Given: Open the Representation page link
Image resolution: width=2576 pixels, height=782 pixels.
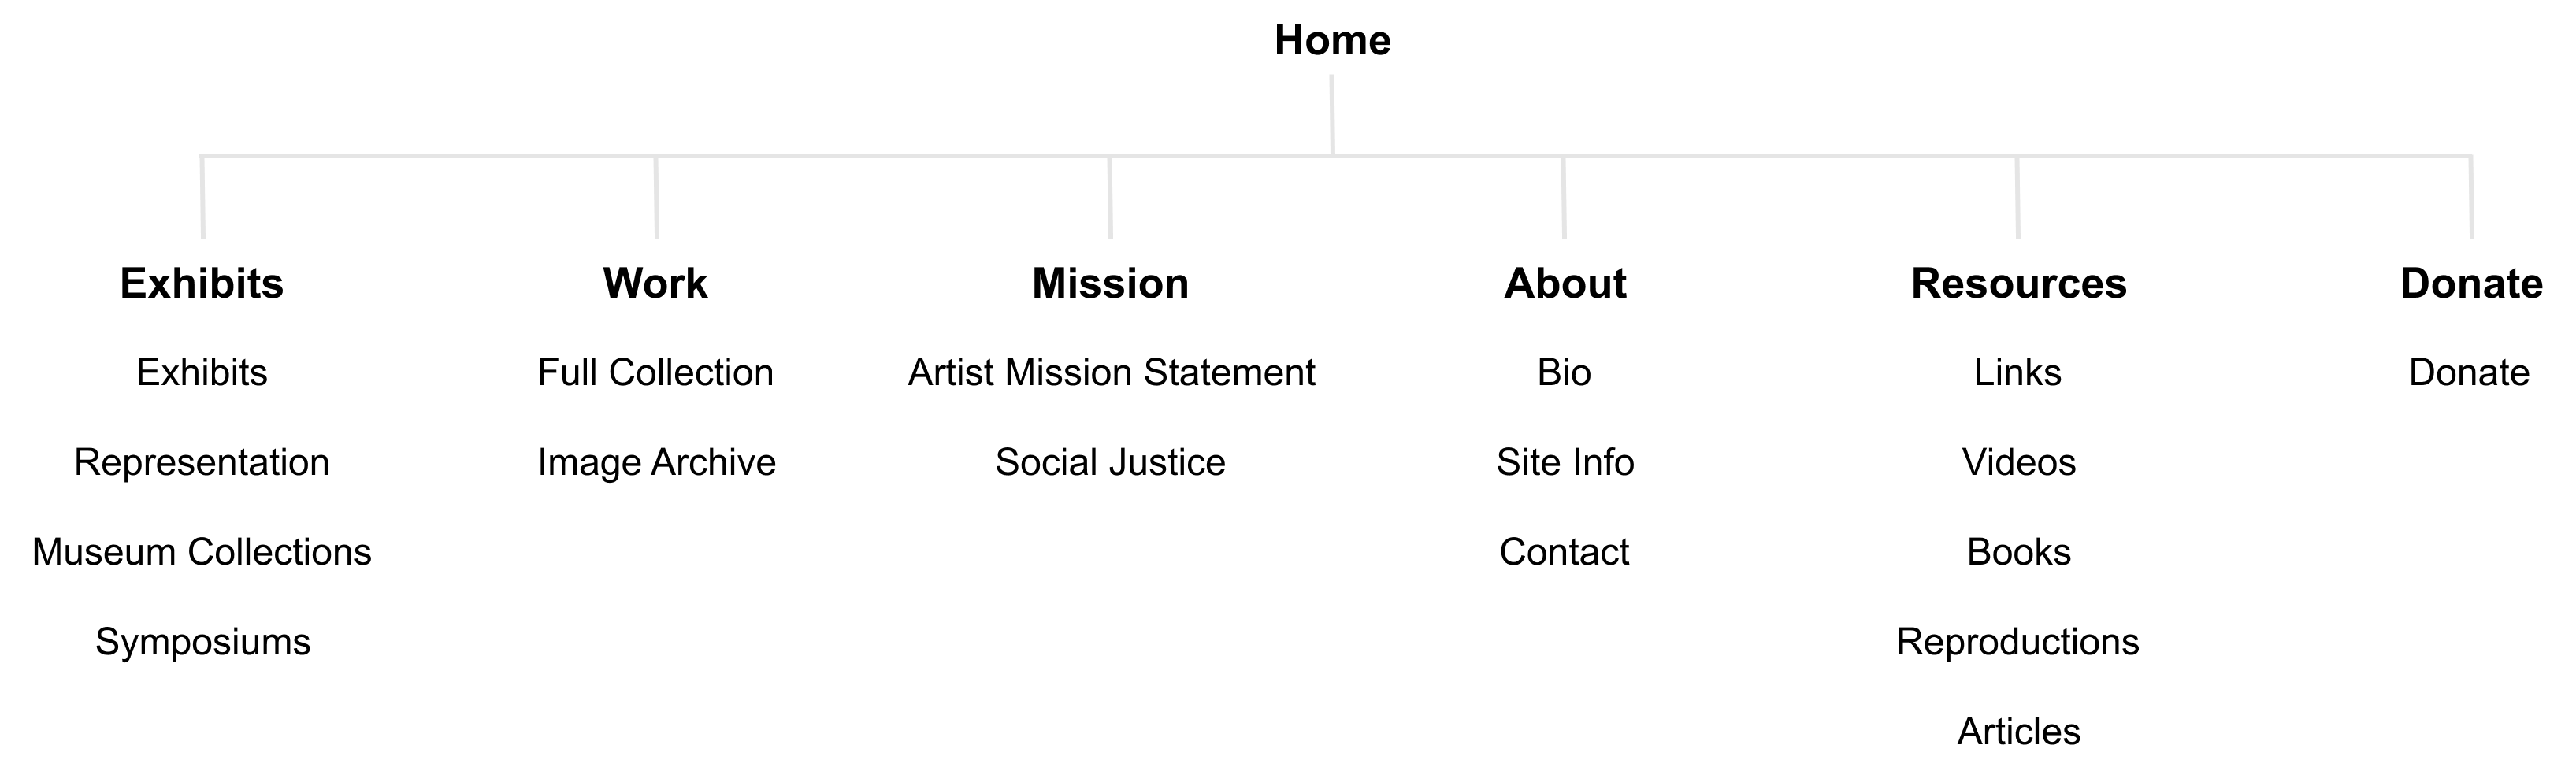Looking at the screenshot, I should (x=202, y=463).
